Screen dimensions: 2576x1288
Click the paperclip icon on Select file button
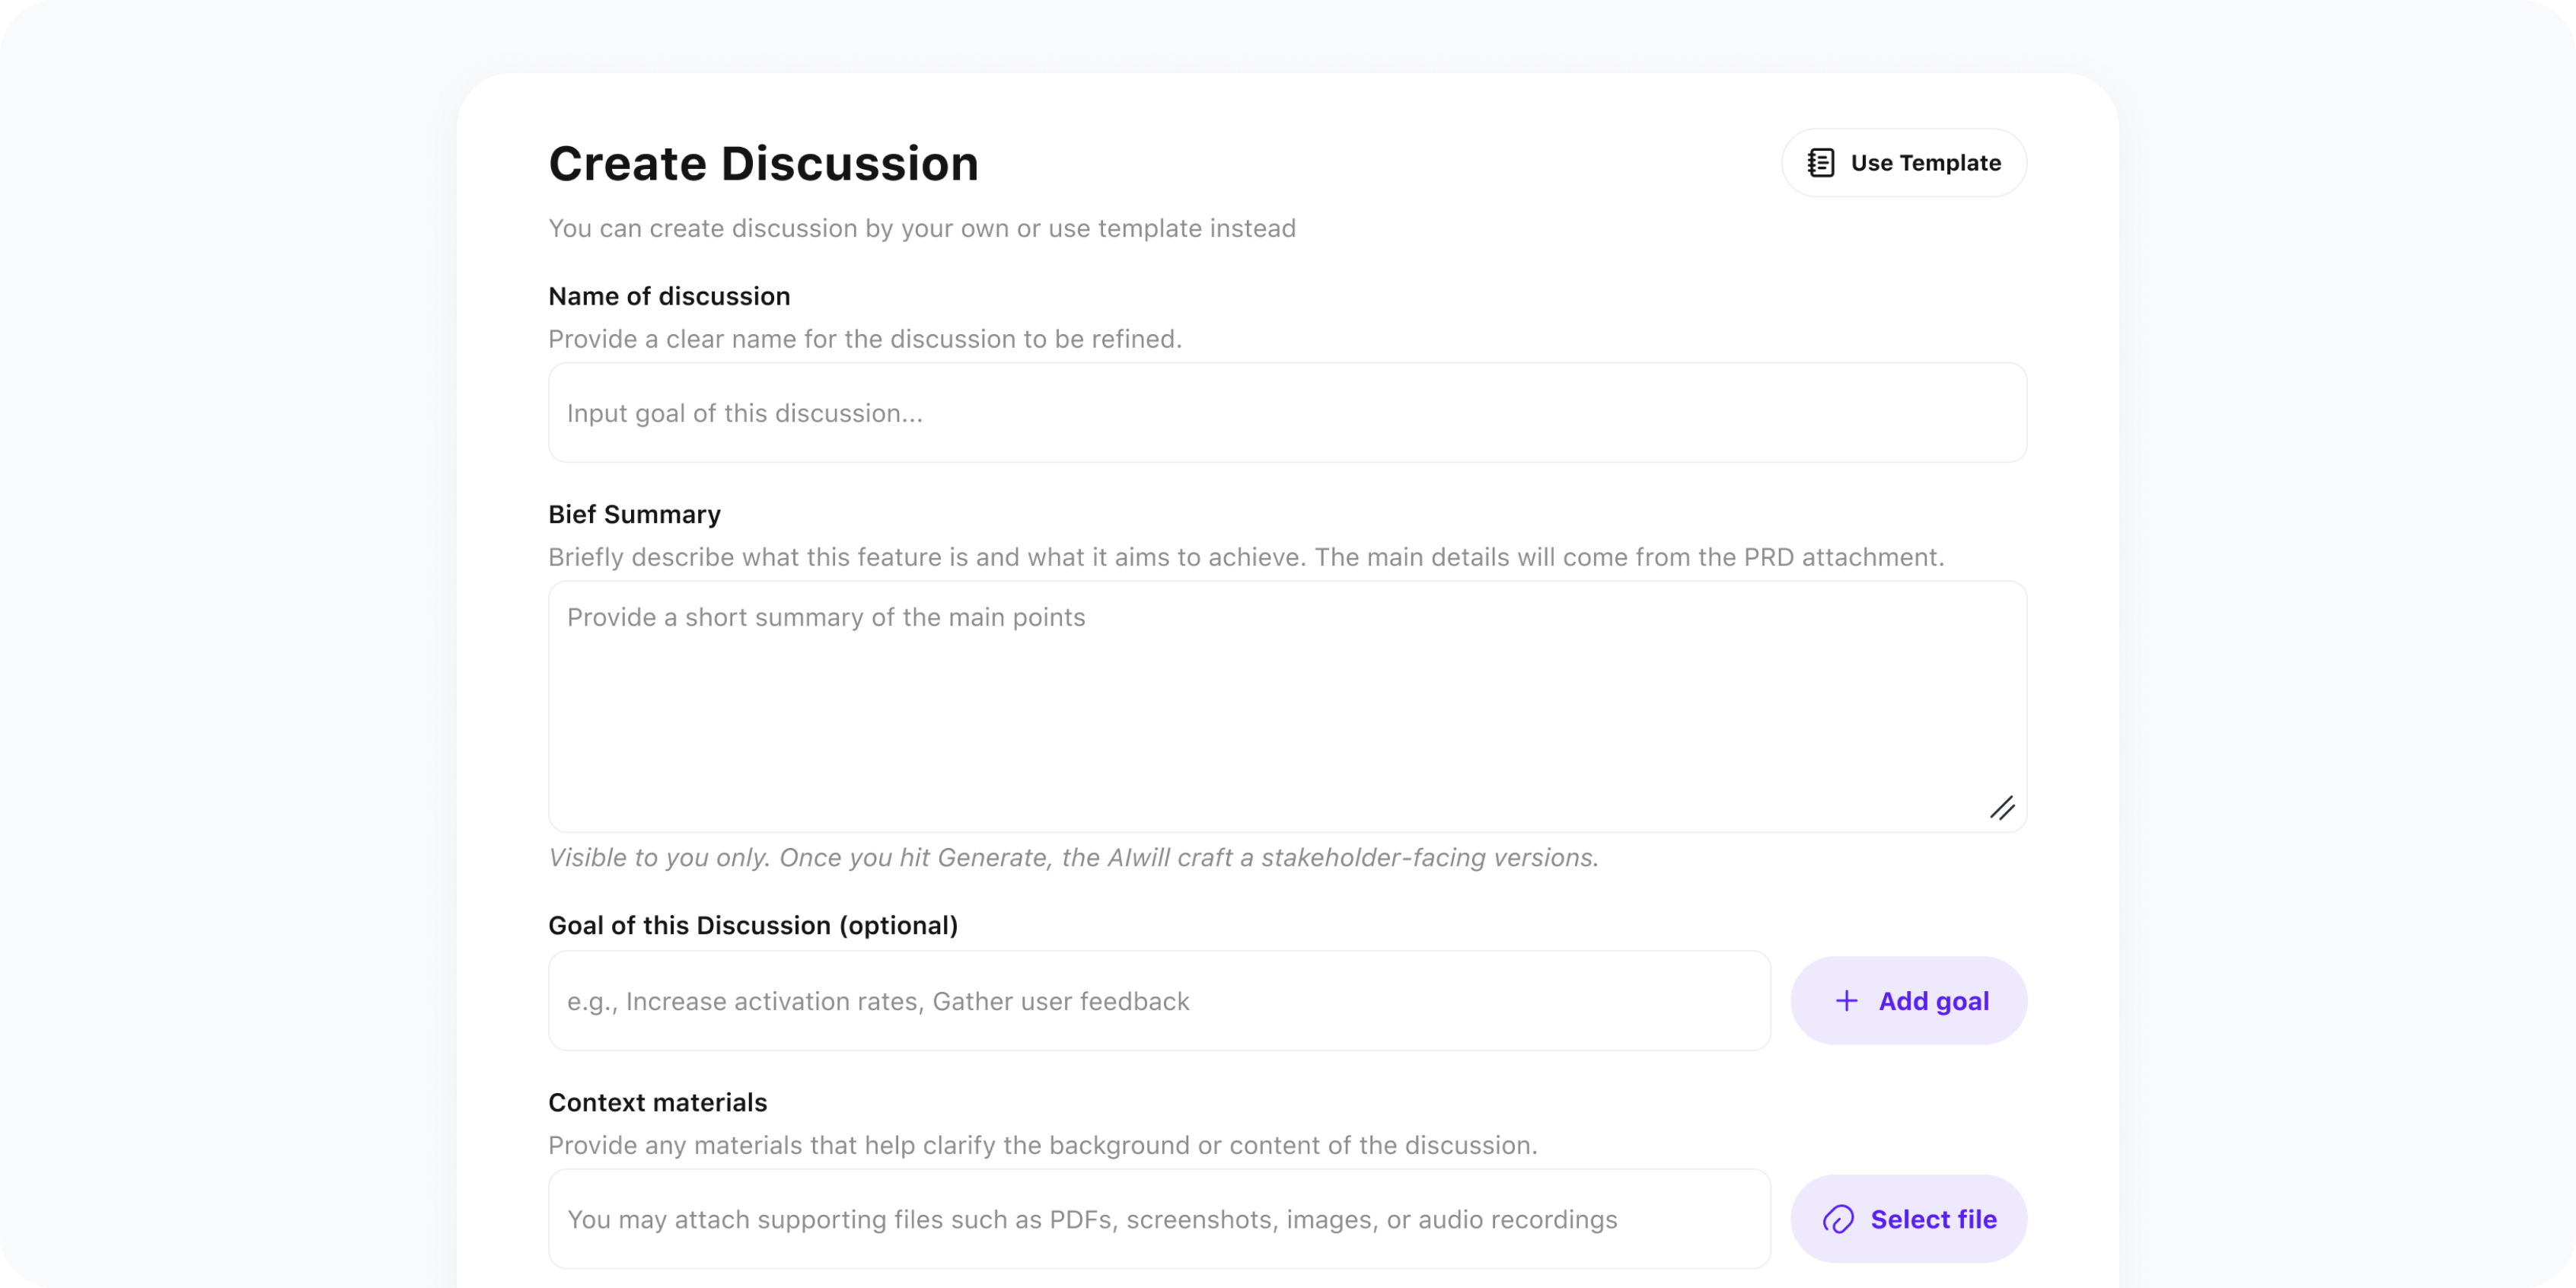click(x=1840, y=1219)
